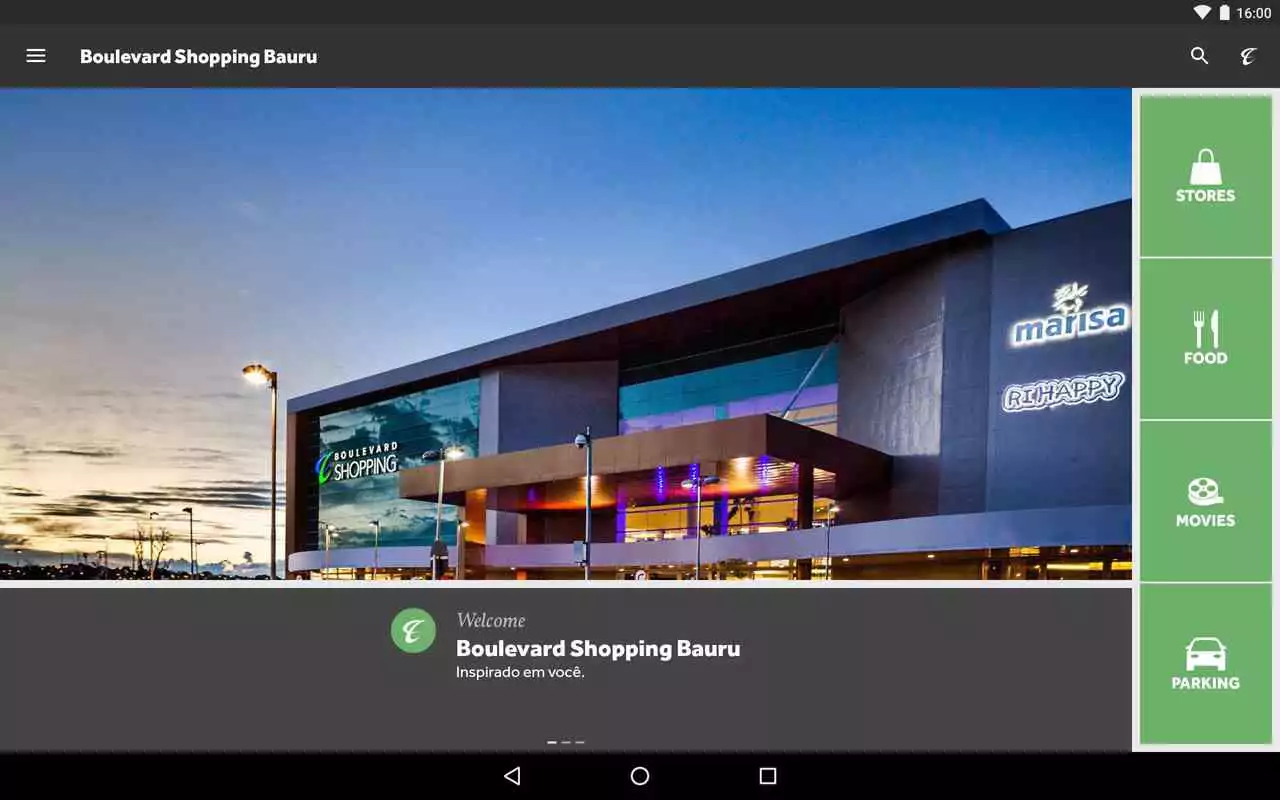Image resolution: width=1280 pixels, height=800 pixels.
Task: Tap the 'Boulevard Shopping Bauru' toolbar title
Action: 198,57
